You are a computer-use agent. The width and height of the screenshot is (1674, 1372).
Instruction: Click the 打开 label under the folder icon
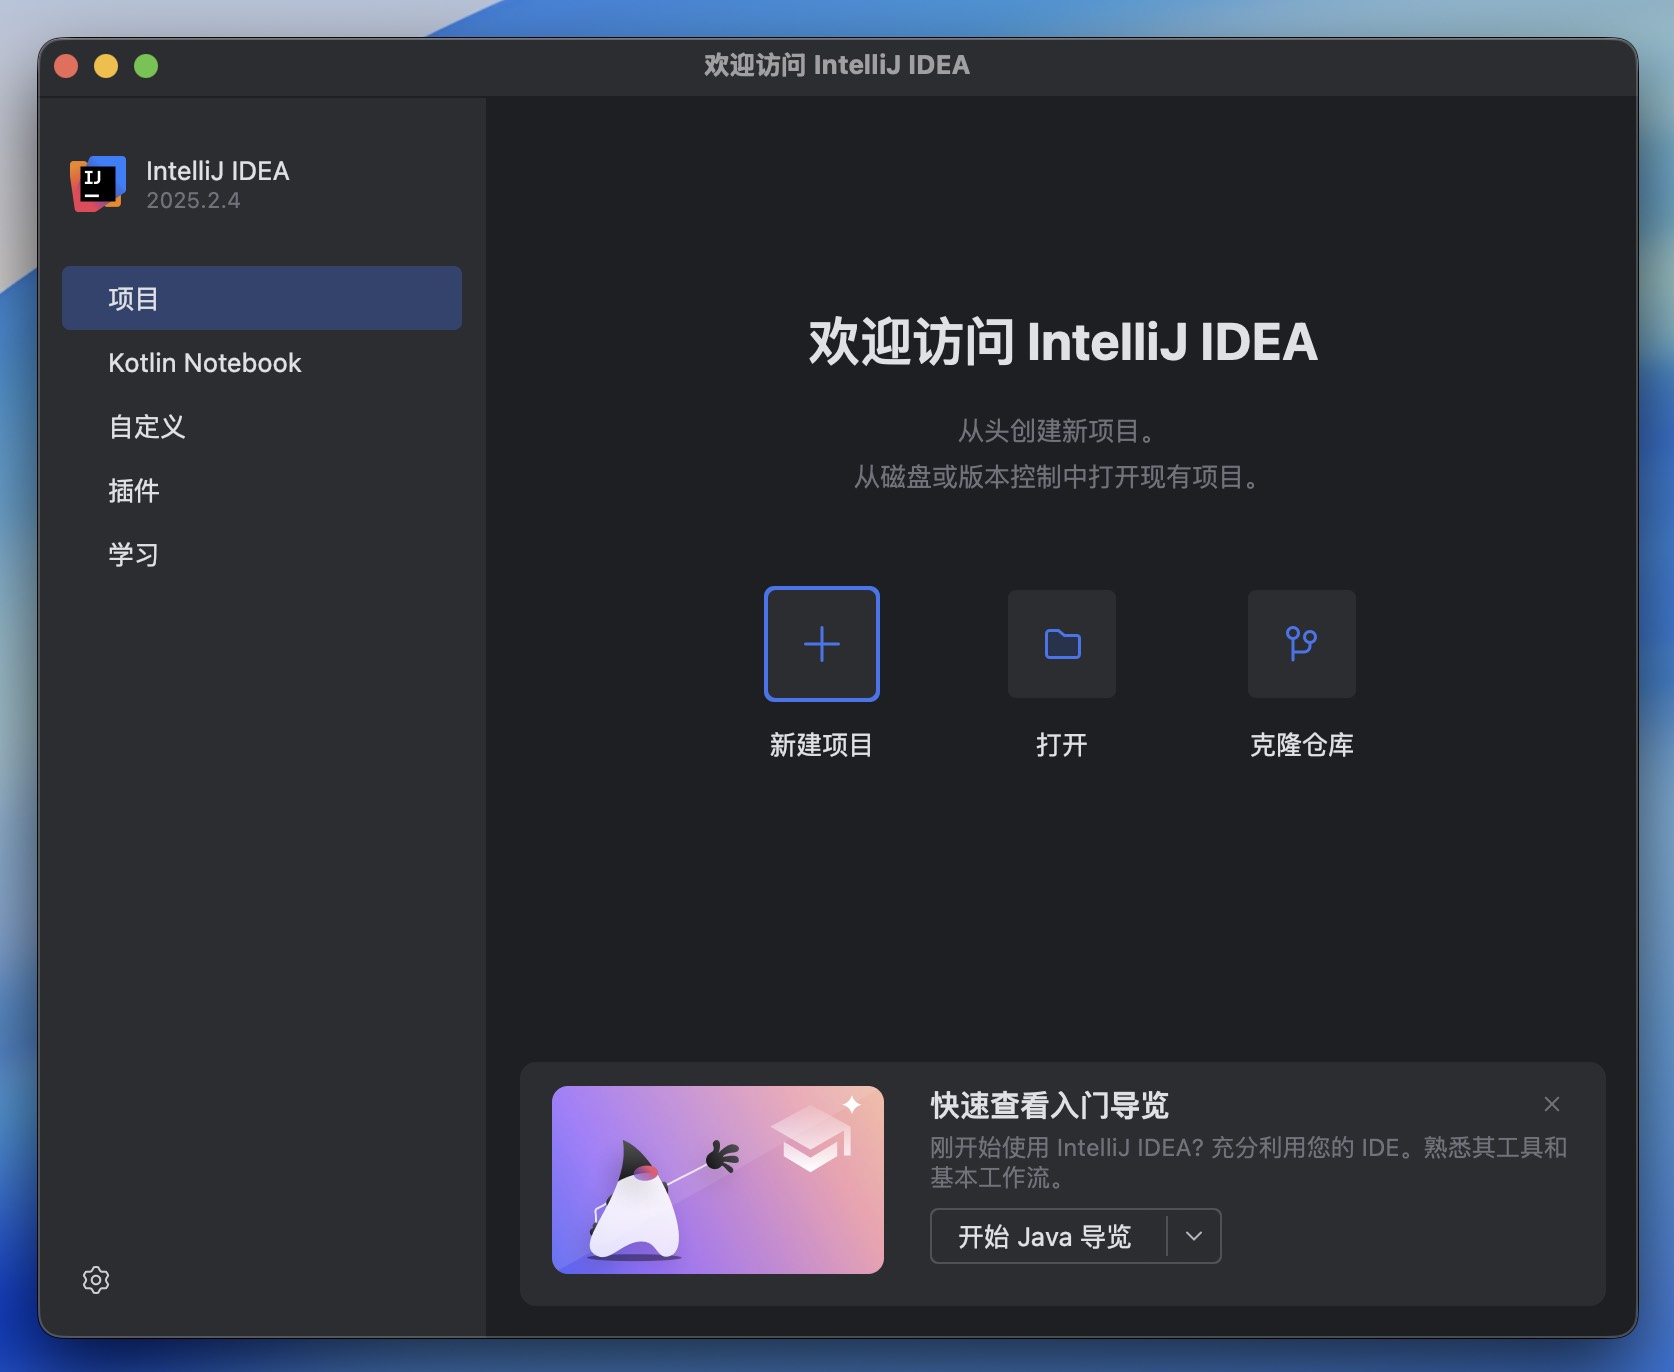point(1061,745)
